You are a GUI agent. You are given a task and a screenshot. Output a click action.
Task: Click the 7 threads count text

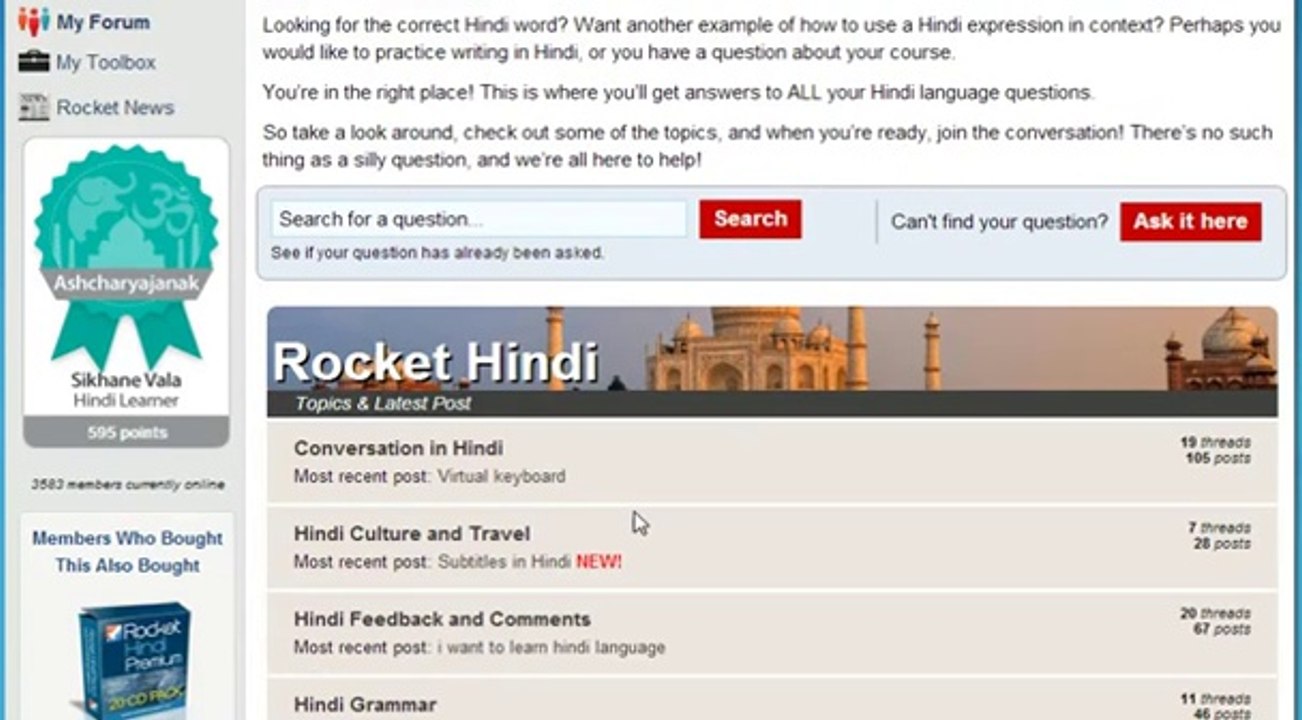coord(1219,527)
